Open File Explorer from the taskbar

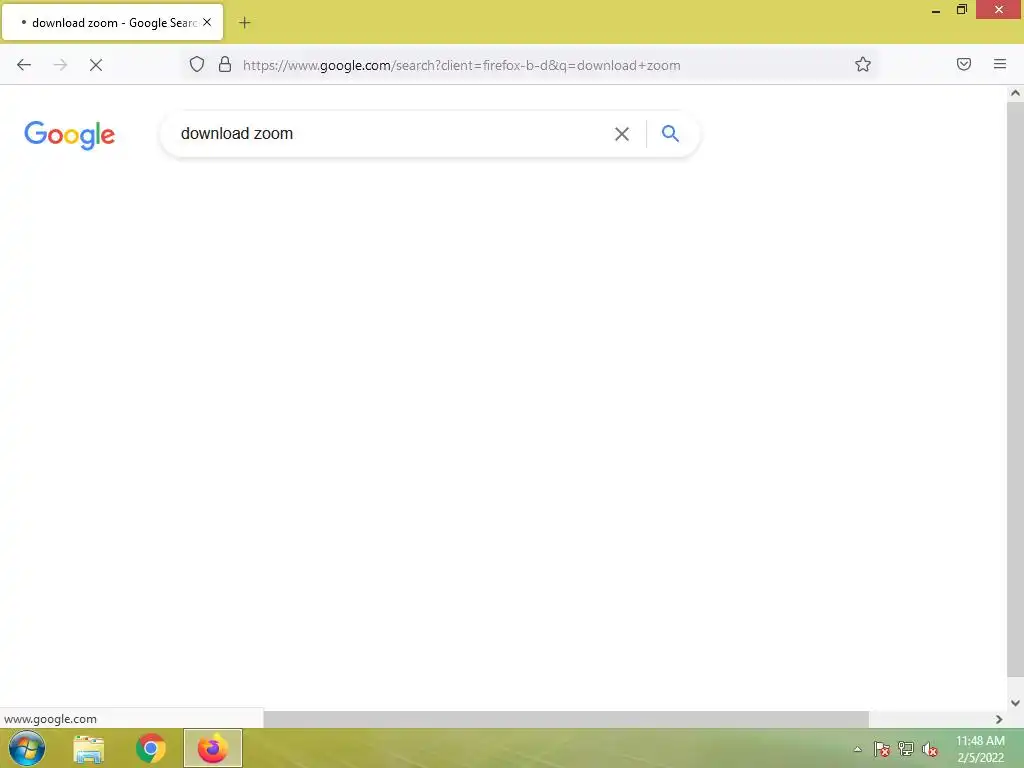(89, 748)
